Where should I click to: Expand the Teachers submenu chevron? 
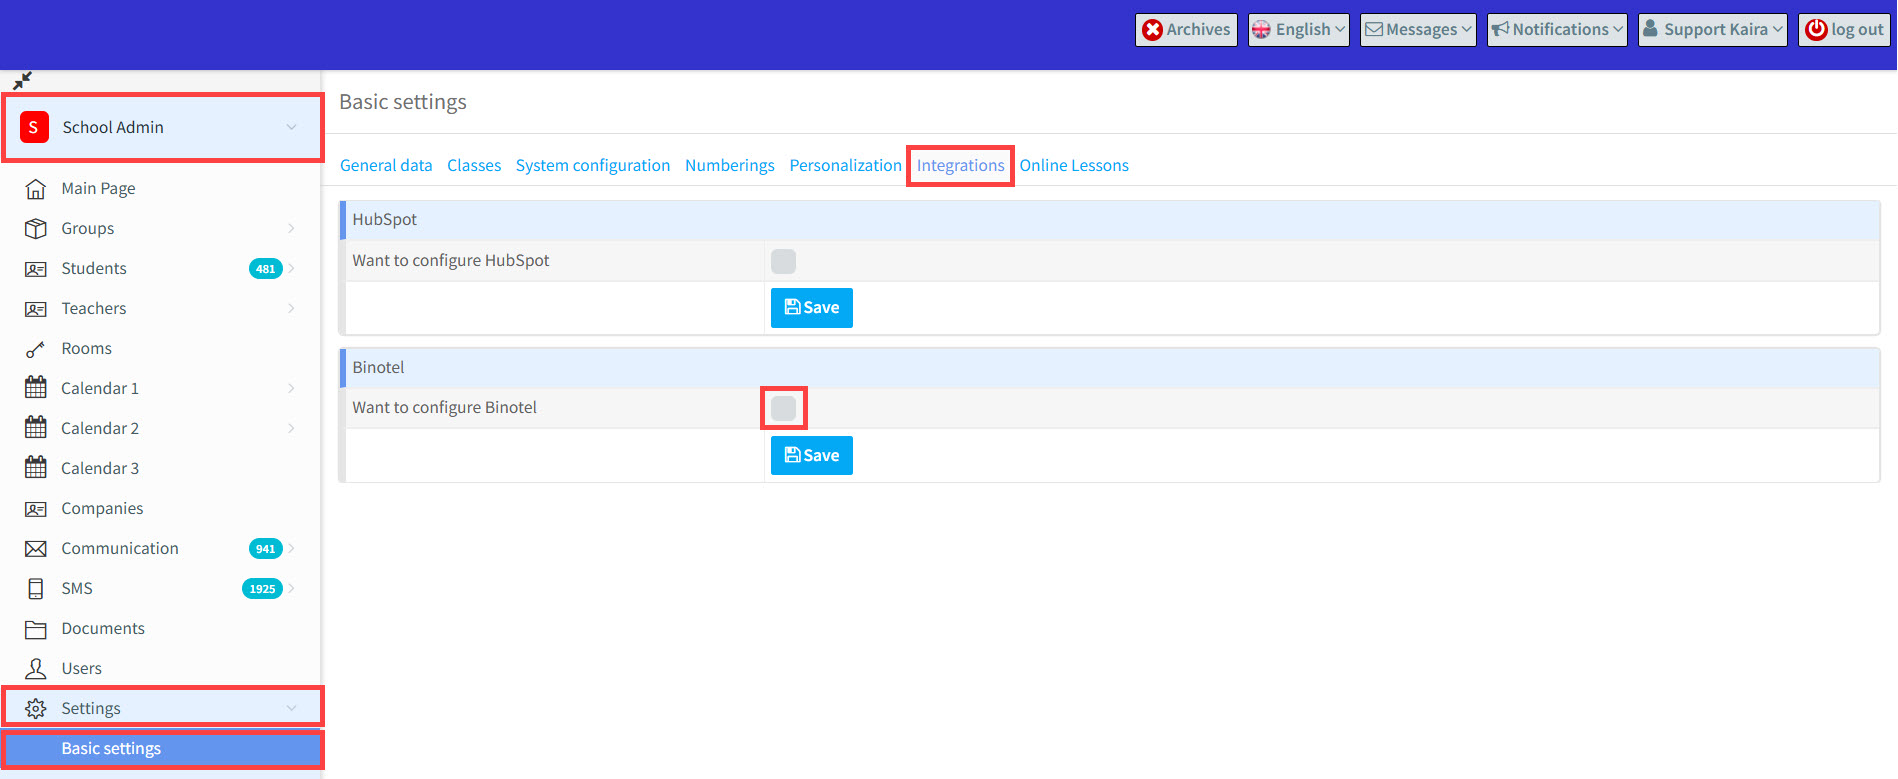pyautogui.click(x=291, y=308)
